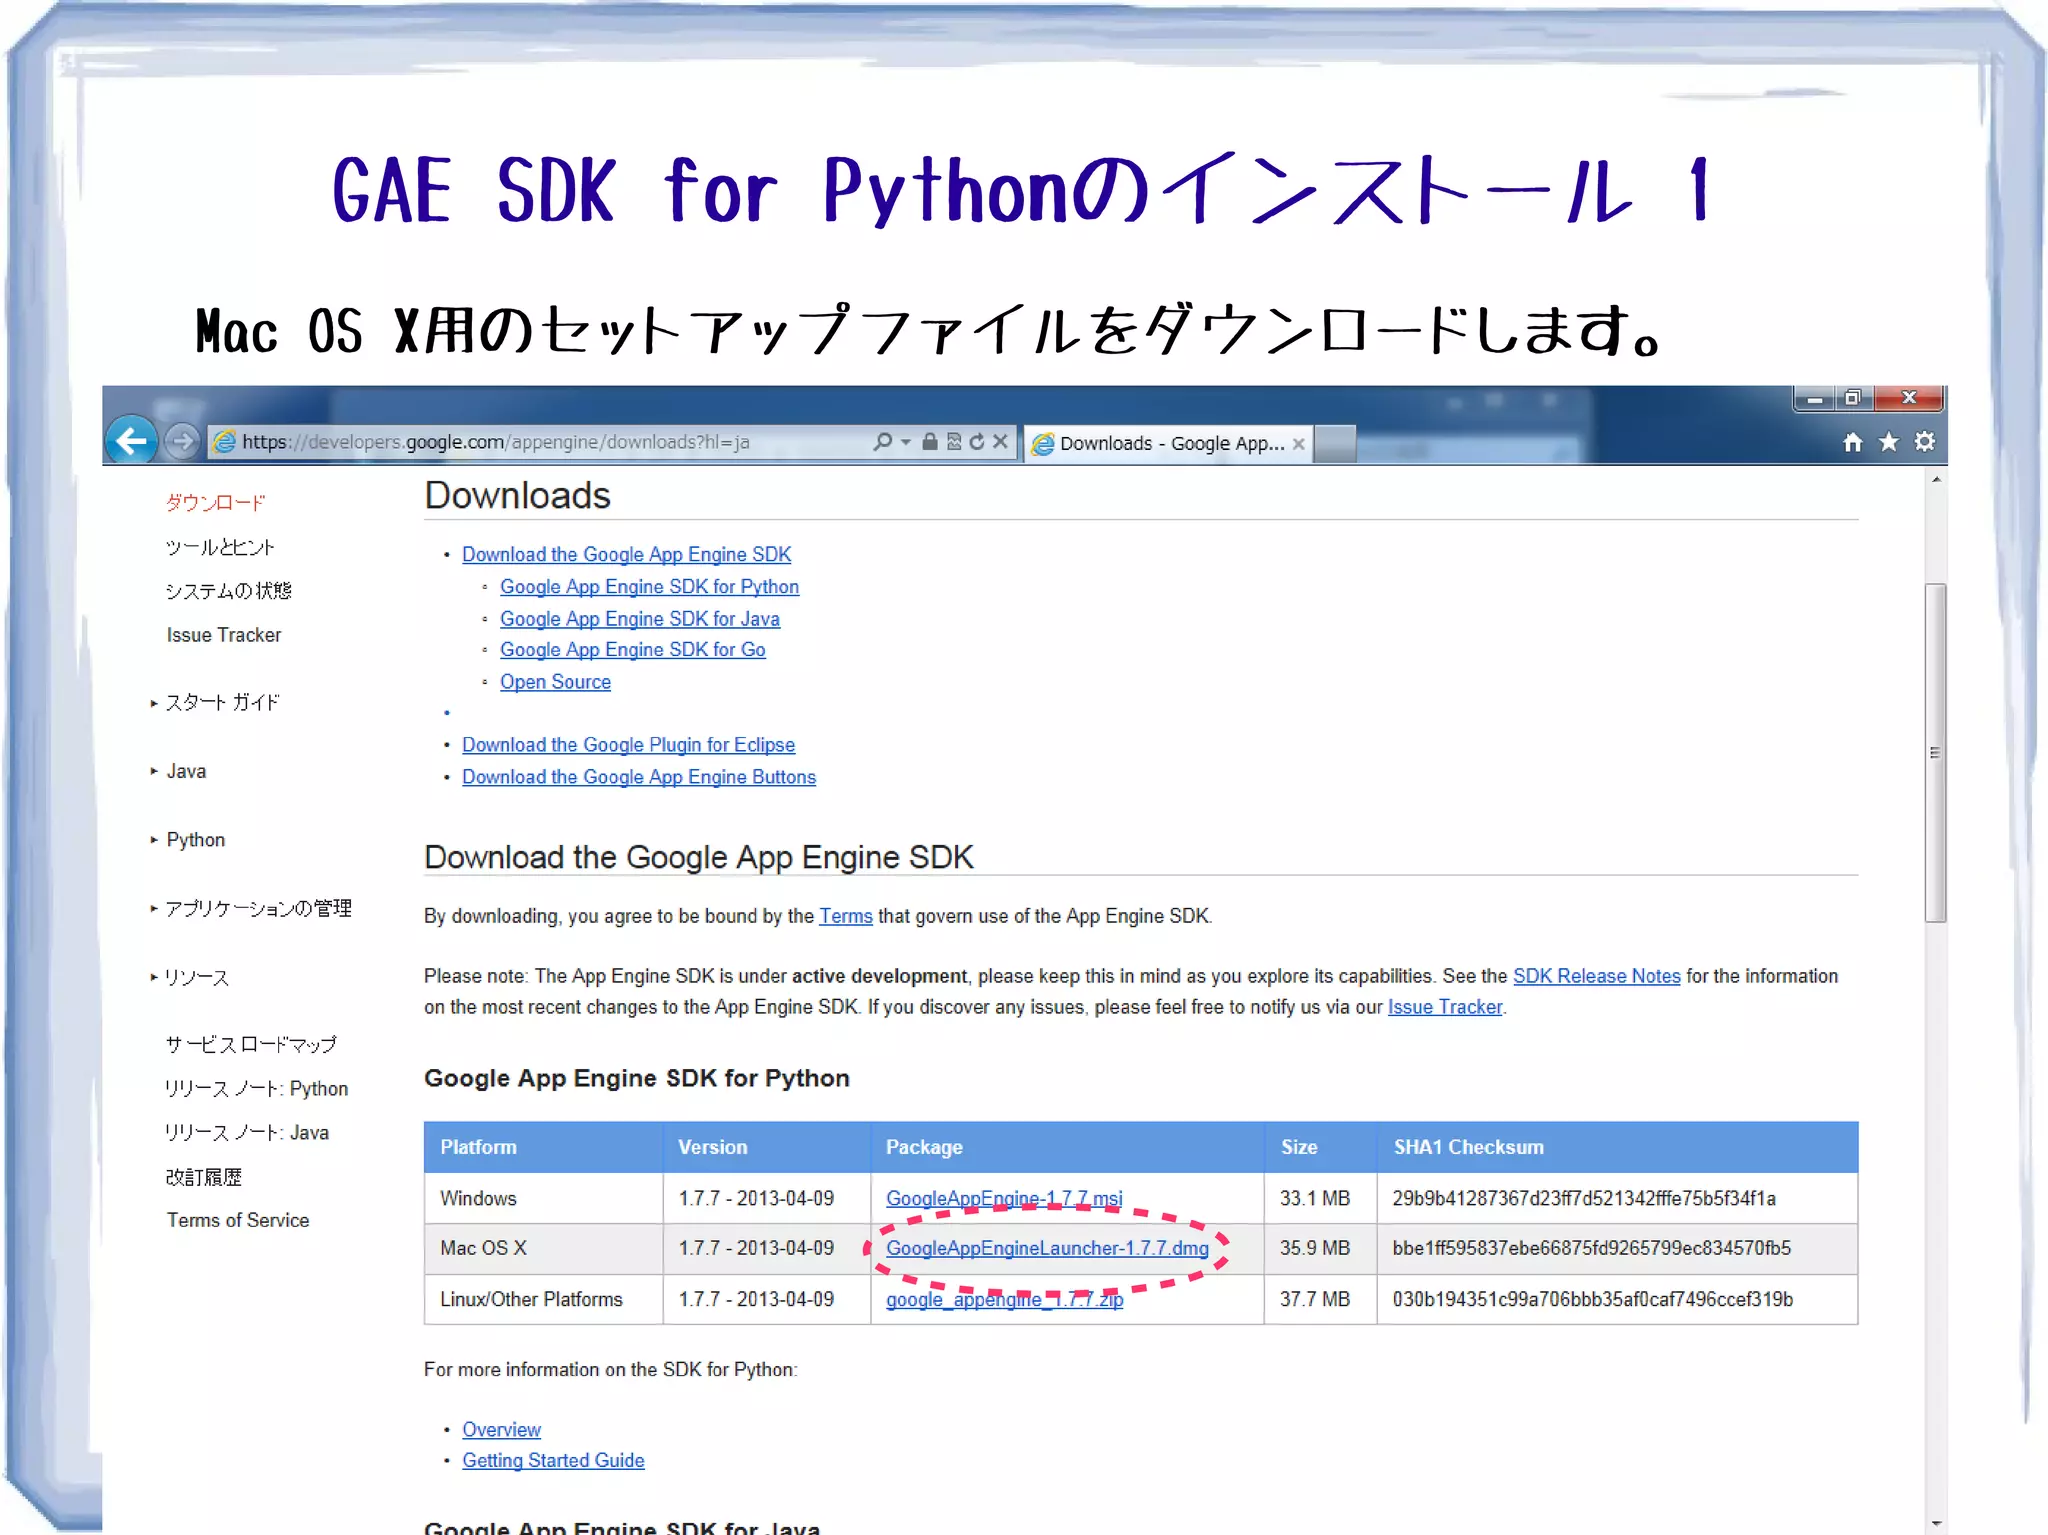Click Google App Engine SDK for Java link
2048x1535 pixels.
click(x=640, y=619)
